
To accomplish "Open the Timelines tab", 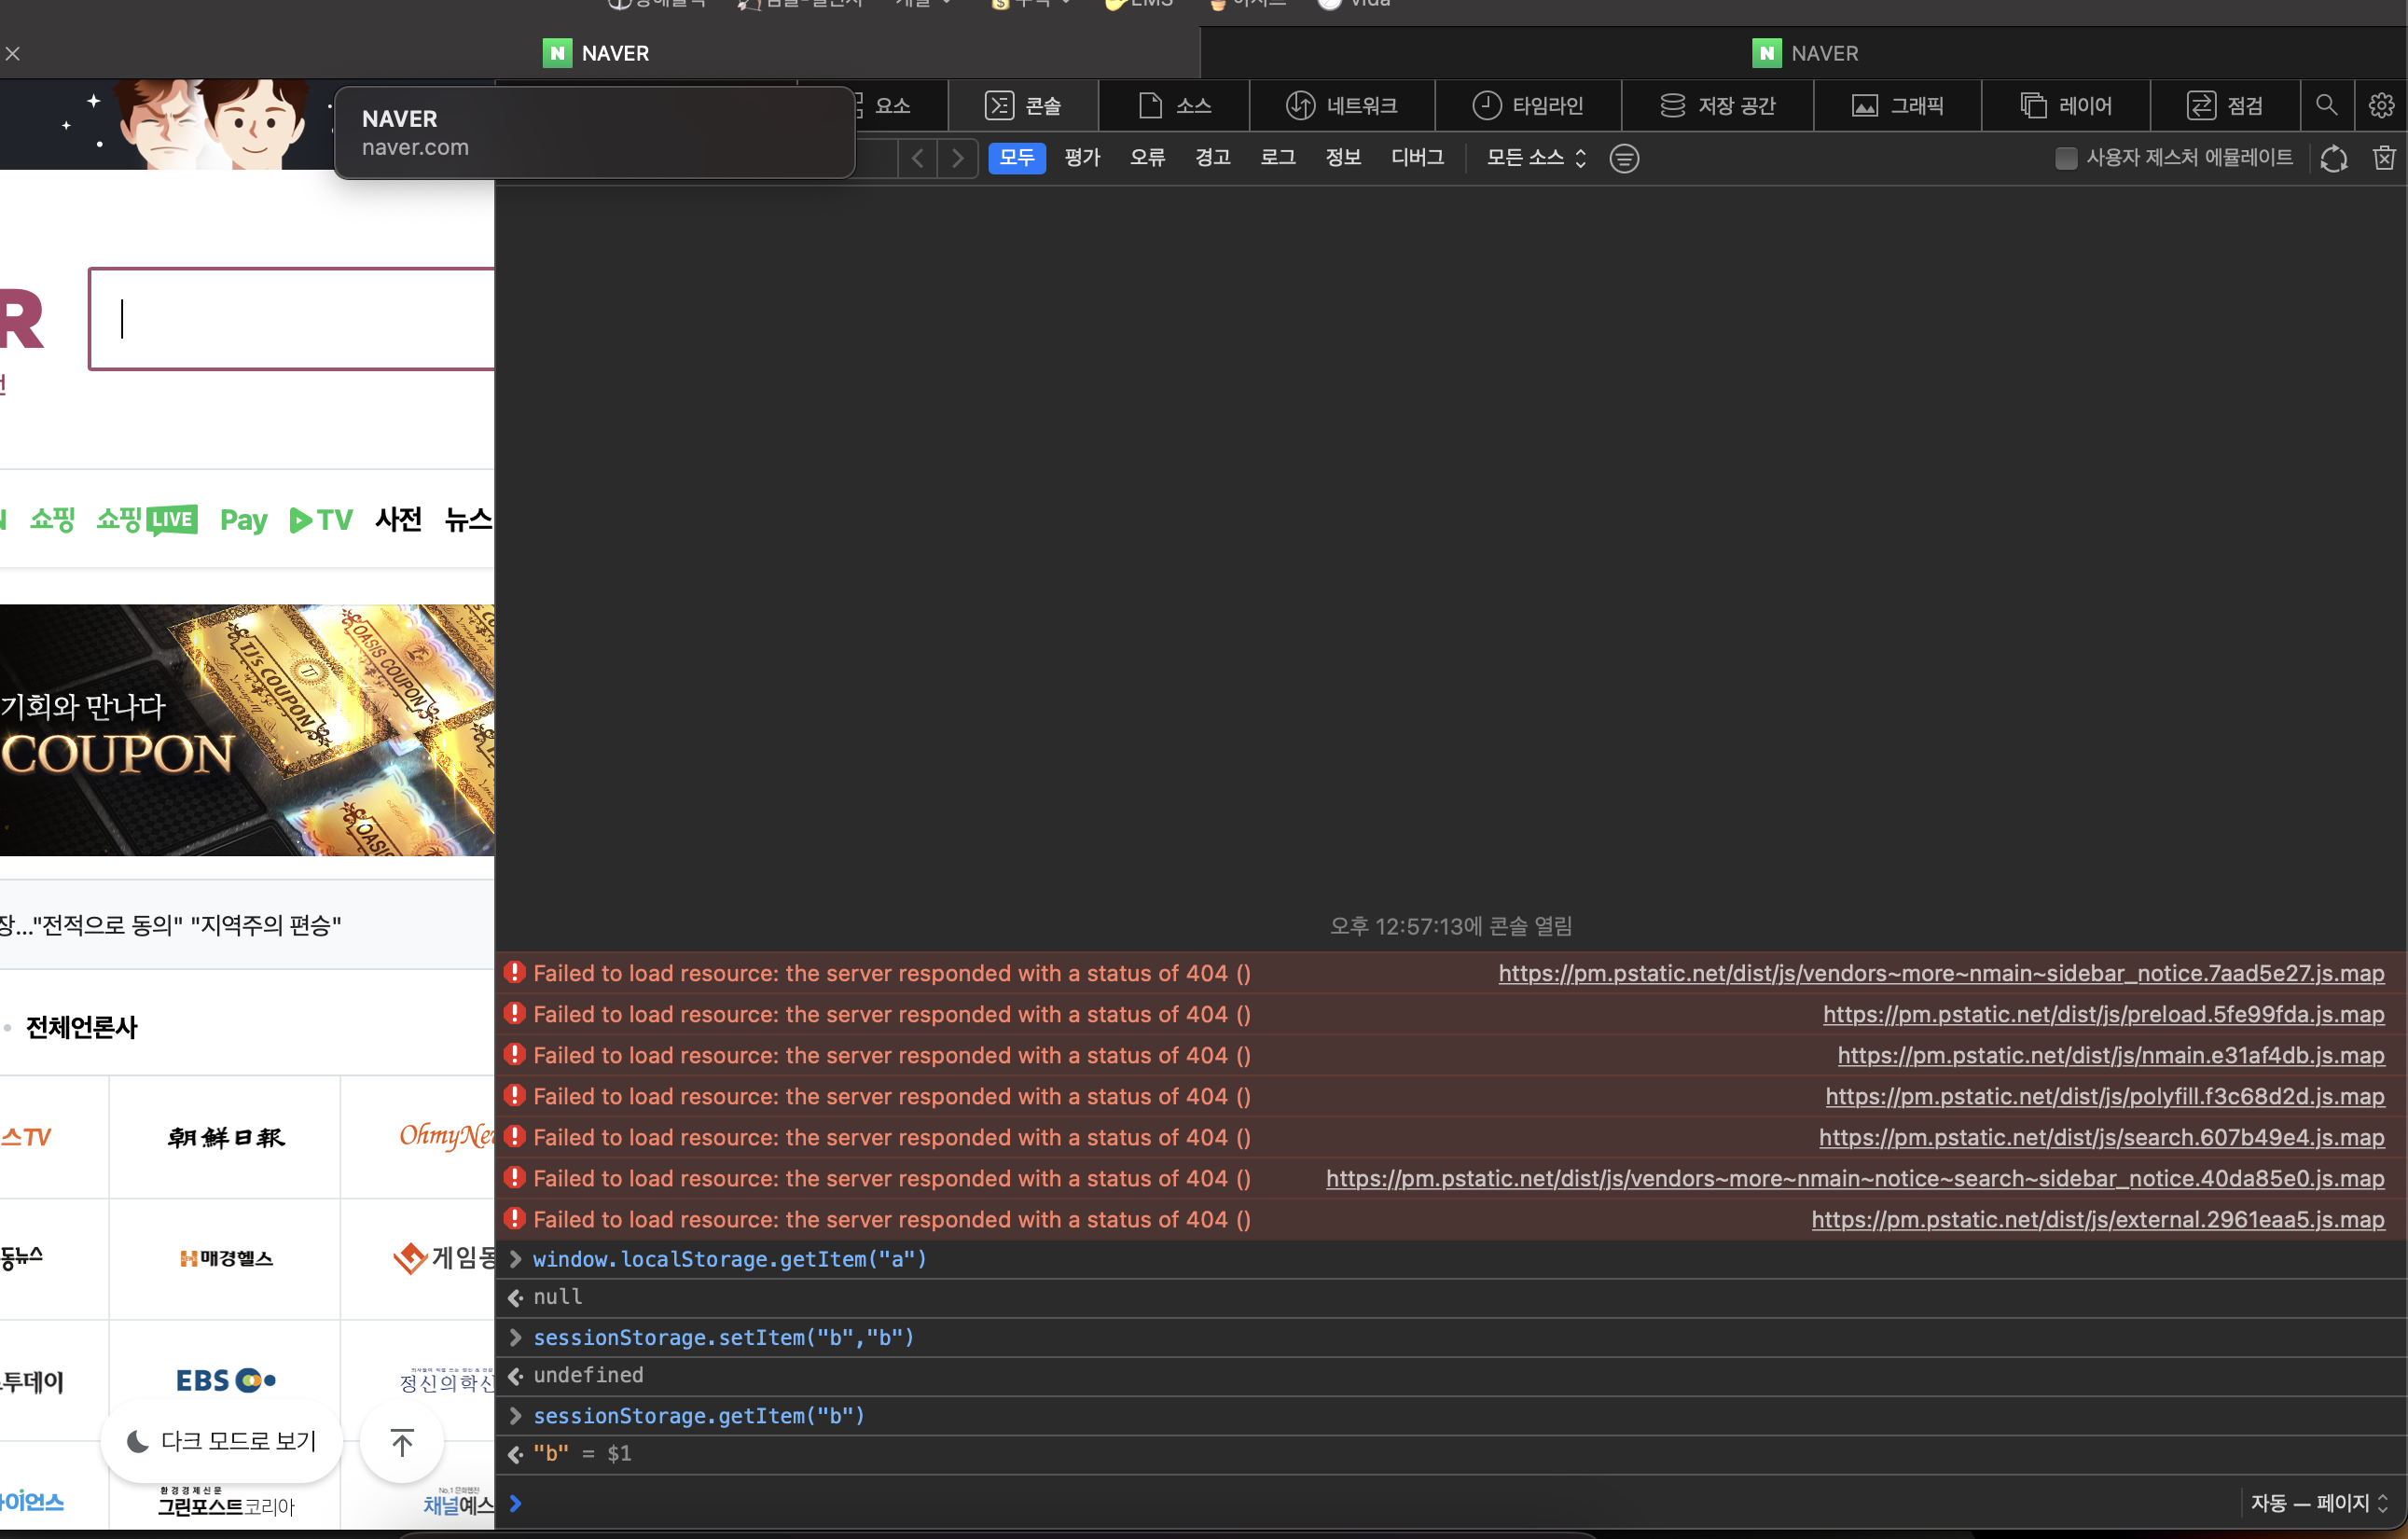I will pos(1527,105).
